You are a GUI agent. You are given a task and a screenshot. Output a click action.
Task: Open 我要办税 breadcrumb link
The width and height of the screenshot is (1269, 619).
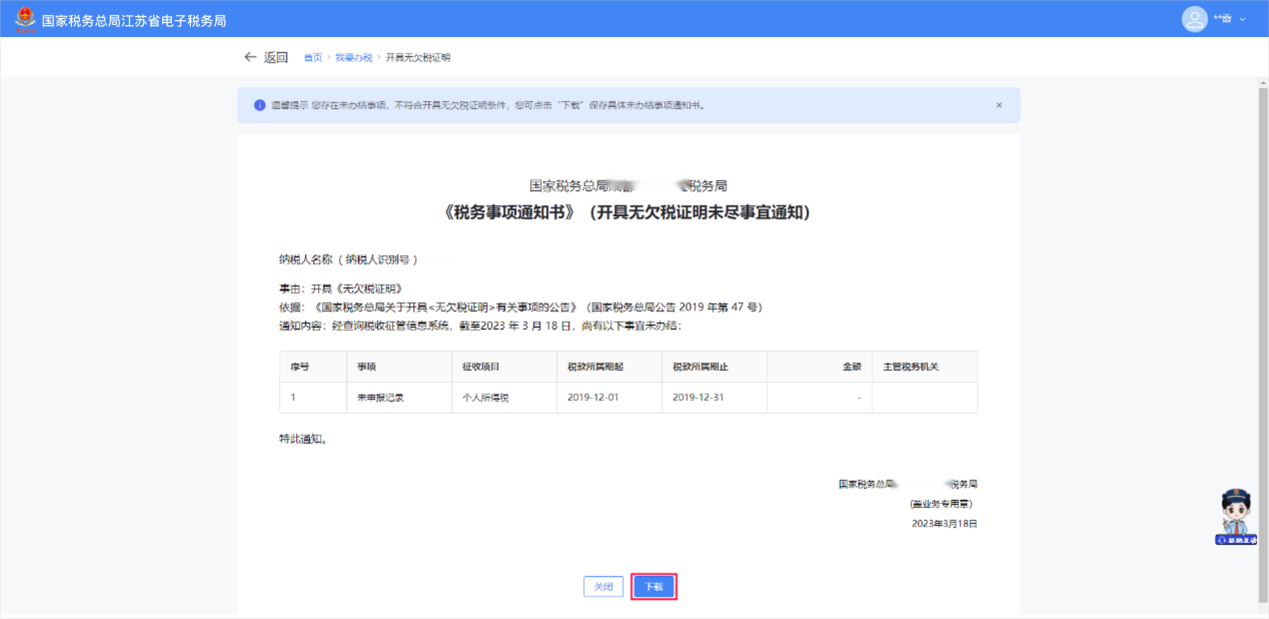[x=353, y=58]
